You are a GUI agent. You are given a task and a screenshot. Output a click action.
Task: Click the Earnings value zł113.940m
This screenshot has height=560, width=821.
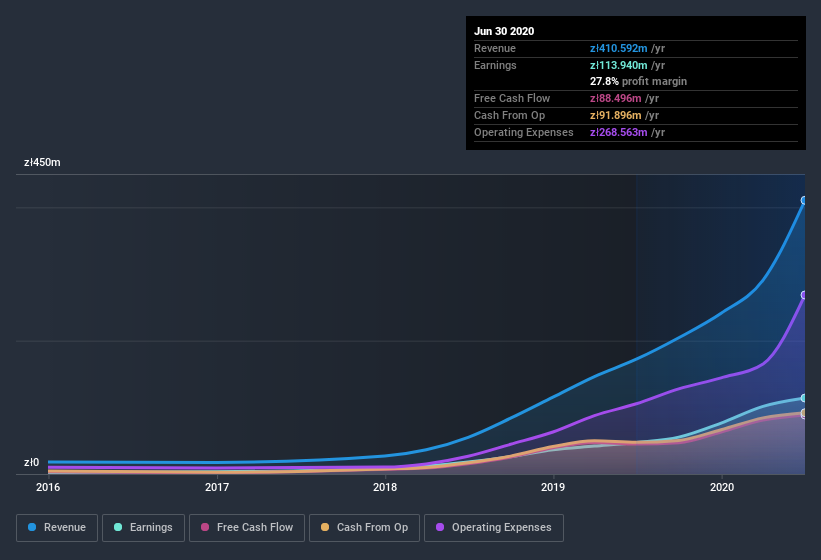[x=618, y=65]
